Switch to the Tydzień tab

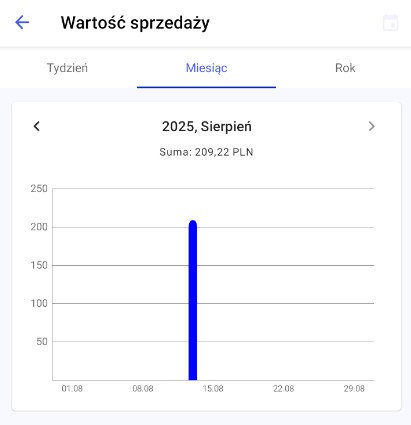(x=67, y=68)
